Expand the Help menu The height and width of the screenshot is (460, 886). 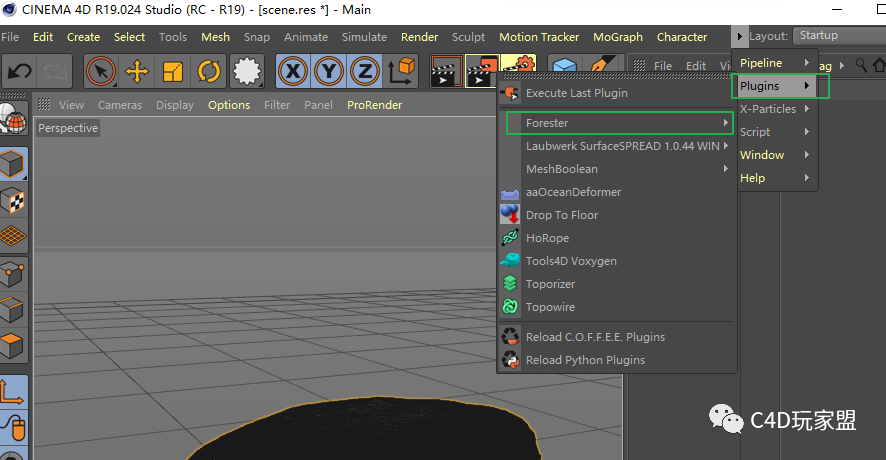[775, 178]
